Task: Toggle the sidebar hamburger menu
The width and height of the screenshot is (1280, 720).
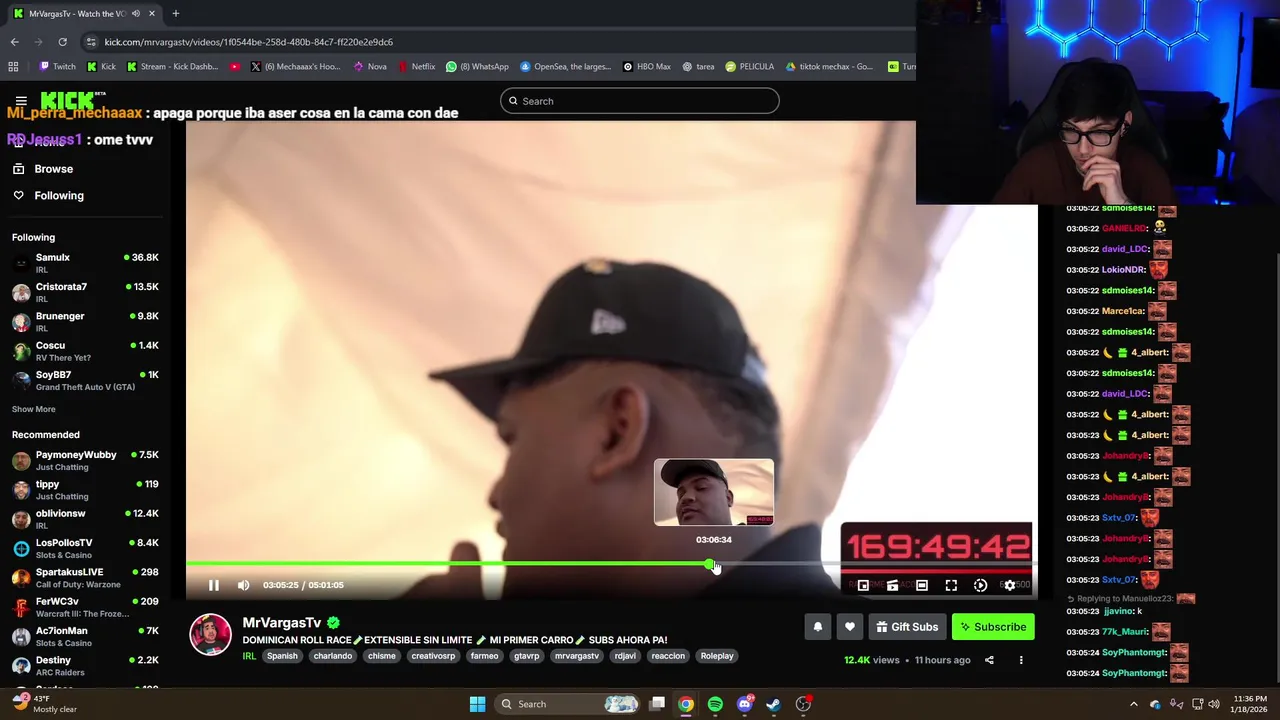Action: [x=21, y=101]
